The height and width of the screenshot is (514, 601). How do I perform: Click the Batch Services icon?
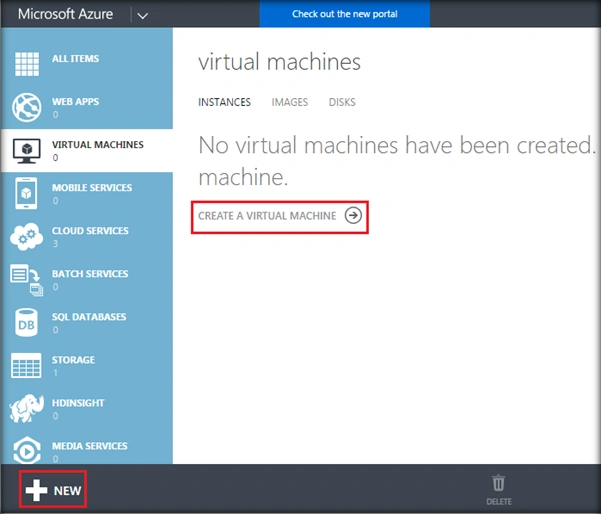[26, 280]
